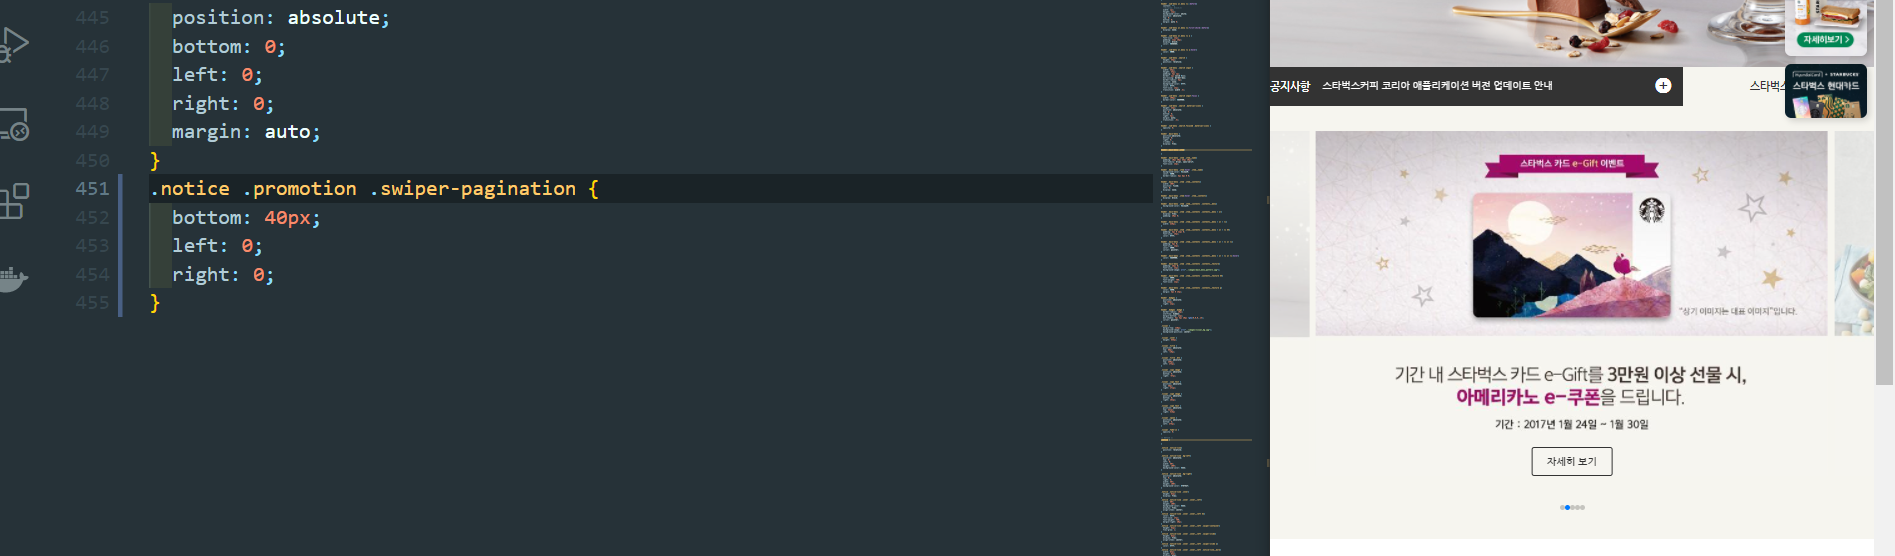Open the Run and Debug view
The width and height of the screenshot is (1895, 556).
click(x=13, y=44)
